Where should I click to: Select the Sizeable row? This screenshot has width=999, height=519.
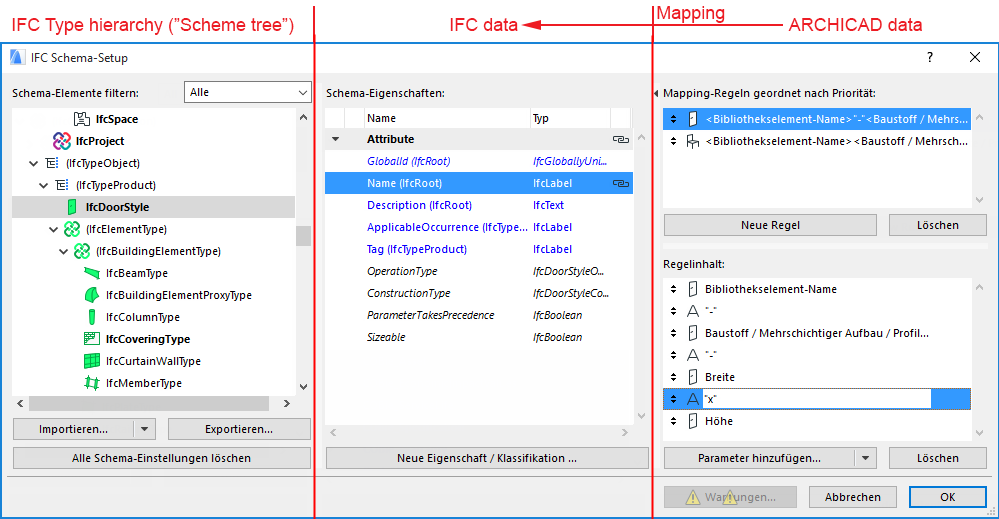478,337
